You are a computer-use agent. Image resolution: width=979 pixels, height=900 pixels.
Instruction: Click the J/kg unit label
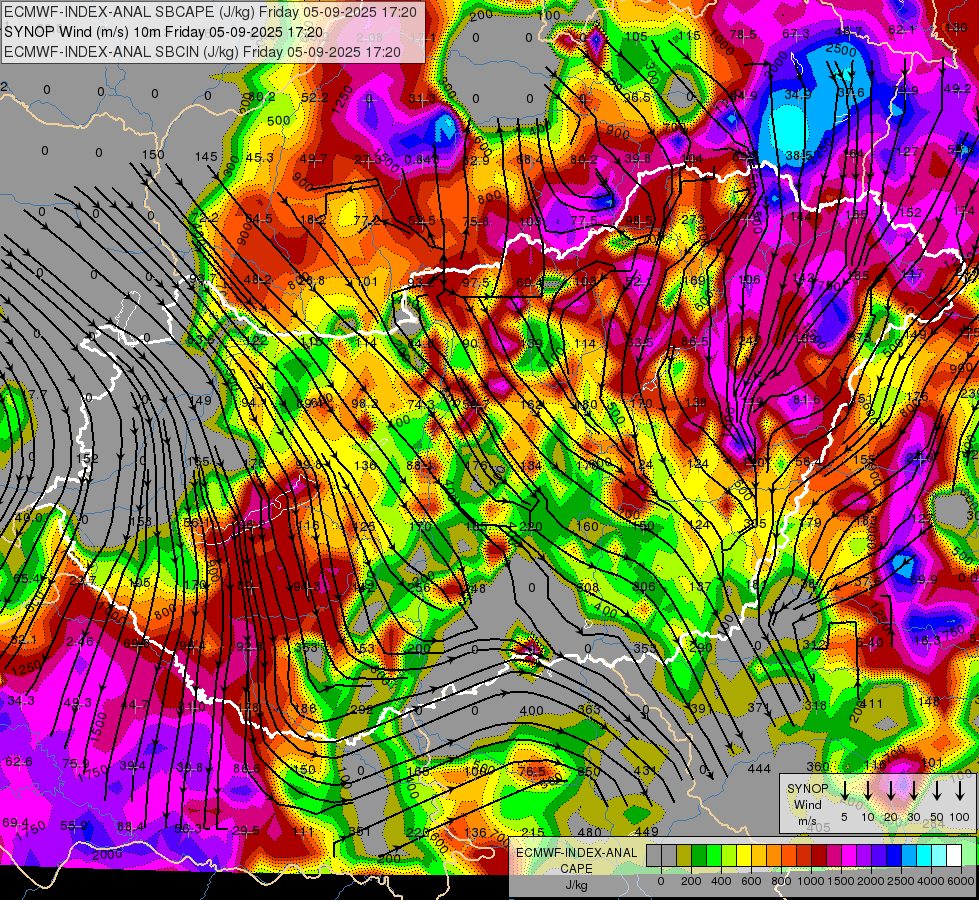click(576, 885)
